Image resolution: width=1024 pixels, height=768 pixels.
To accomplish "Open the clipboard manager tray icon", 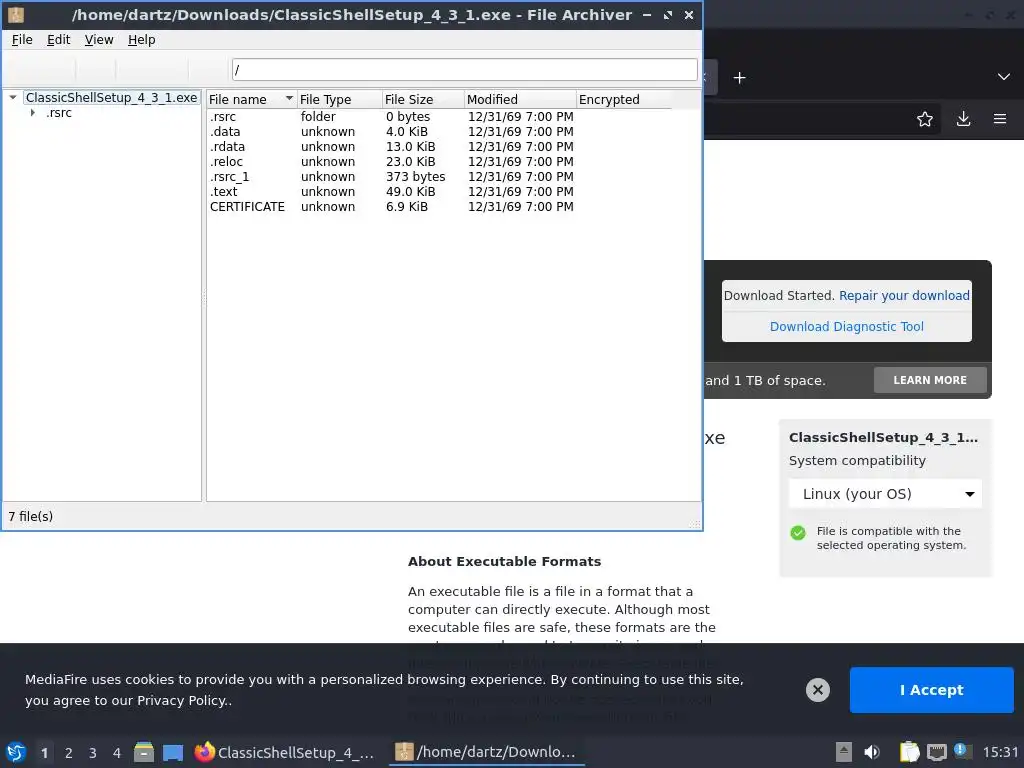I will 909,752.
